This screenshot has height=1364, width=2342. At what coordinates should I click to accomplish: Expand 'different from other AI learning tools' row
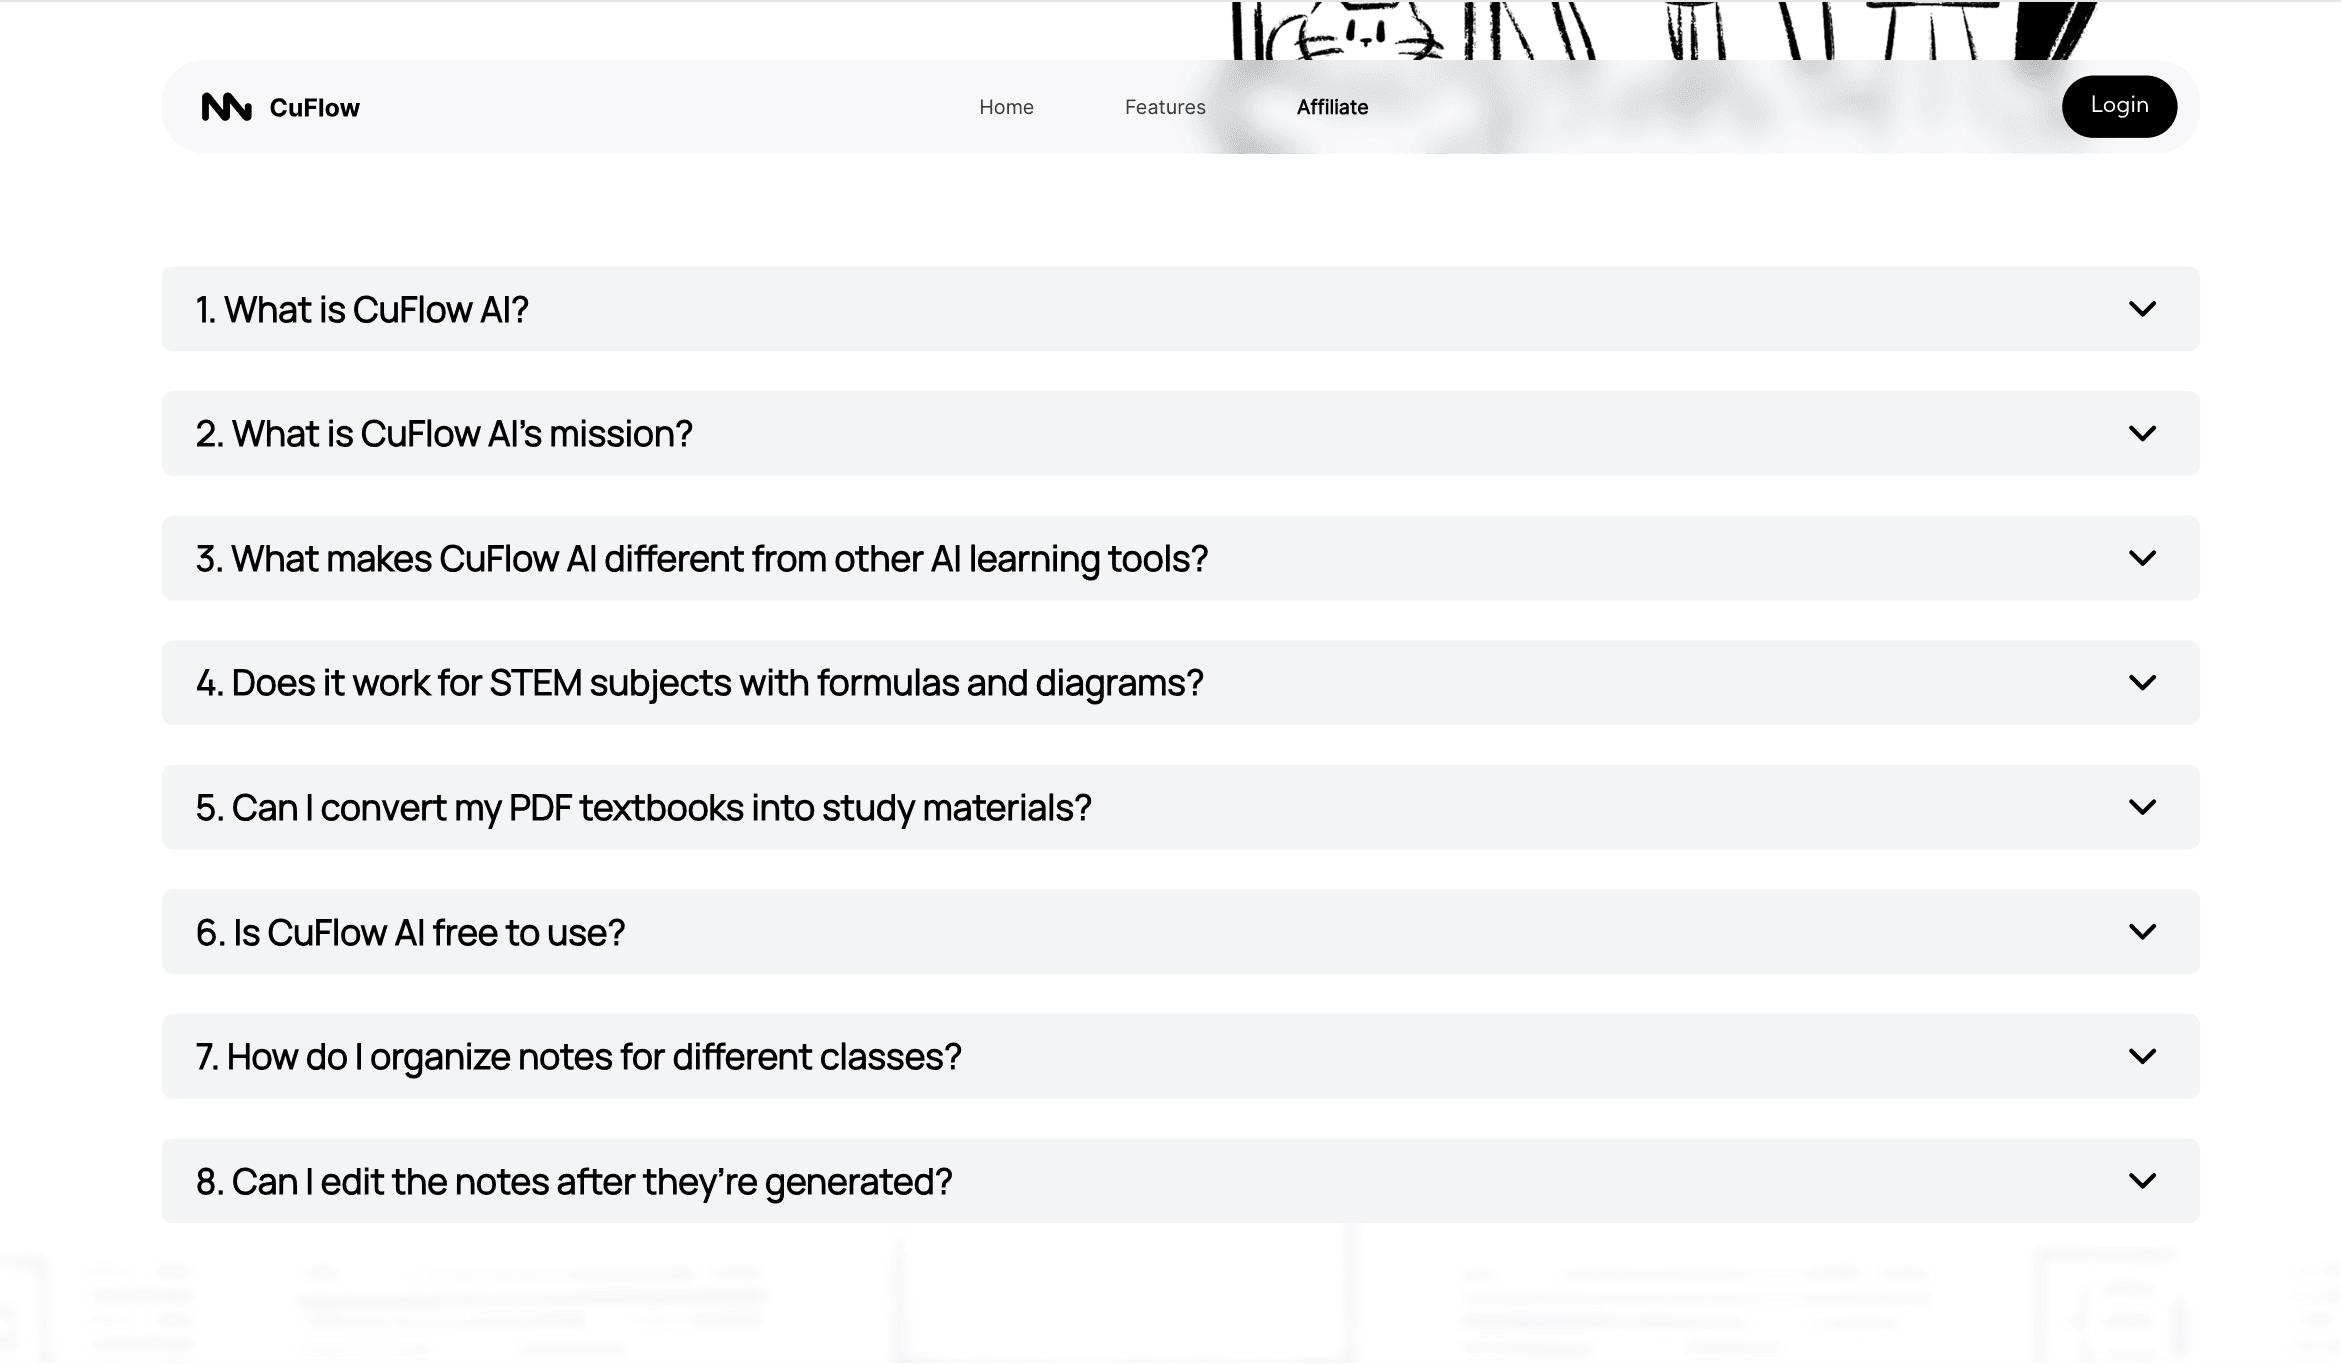(x=702, y=559)
